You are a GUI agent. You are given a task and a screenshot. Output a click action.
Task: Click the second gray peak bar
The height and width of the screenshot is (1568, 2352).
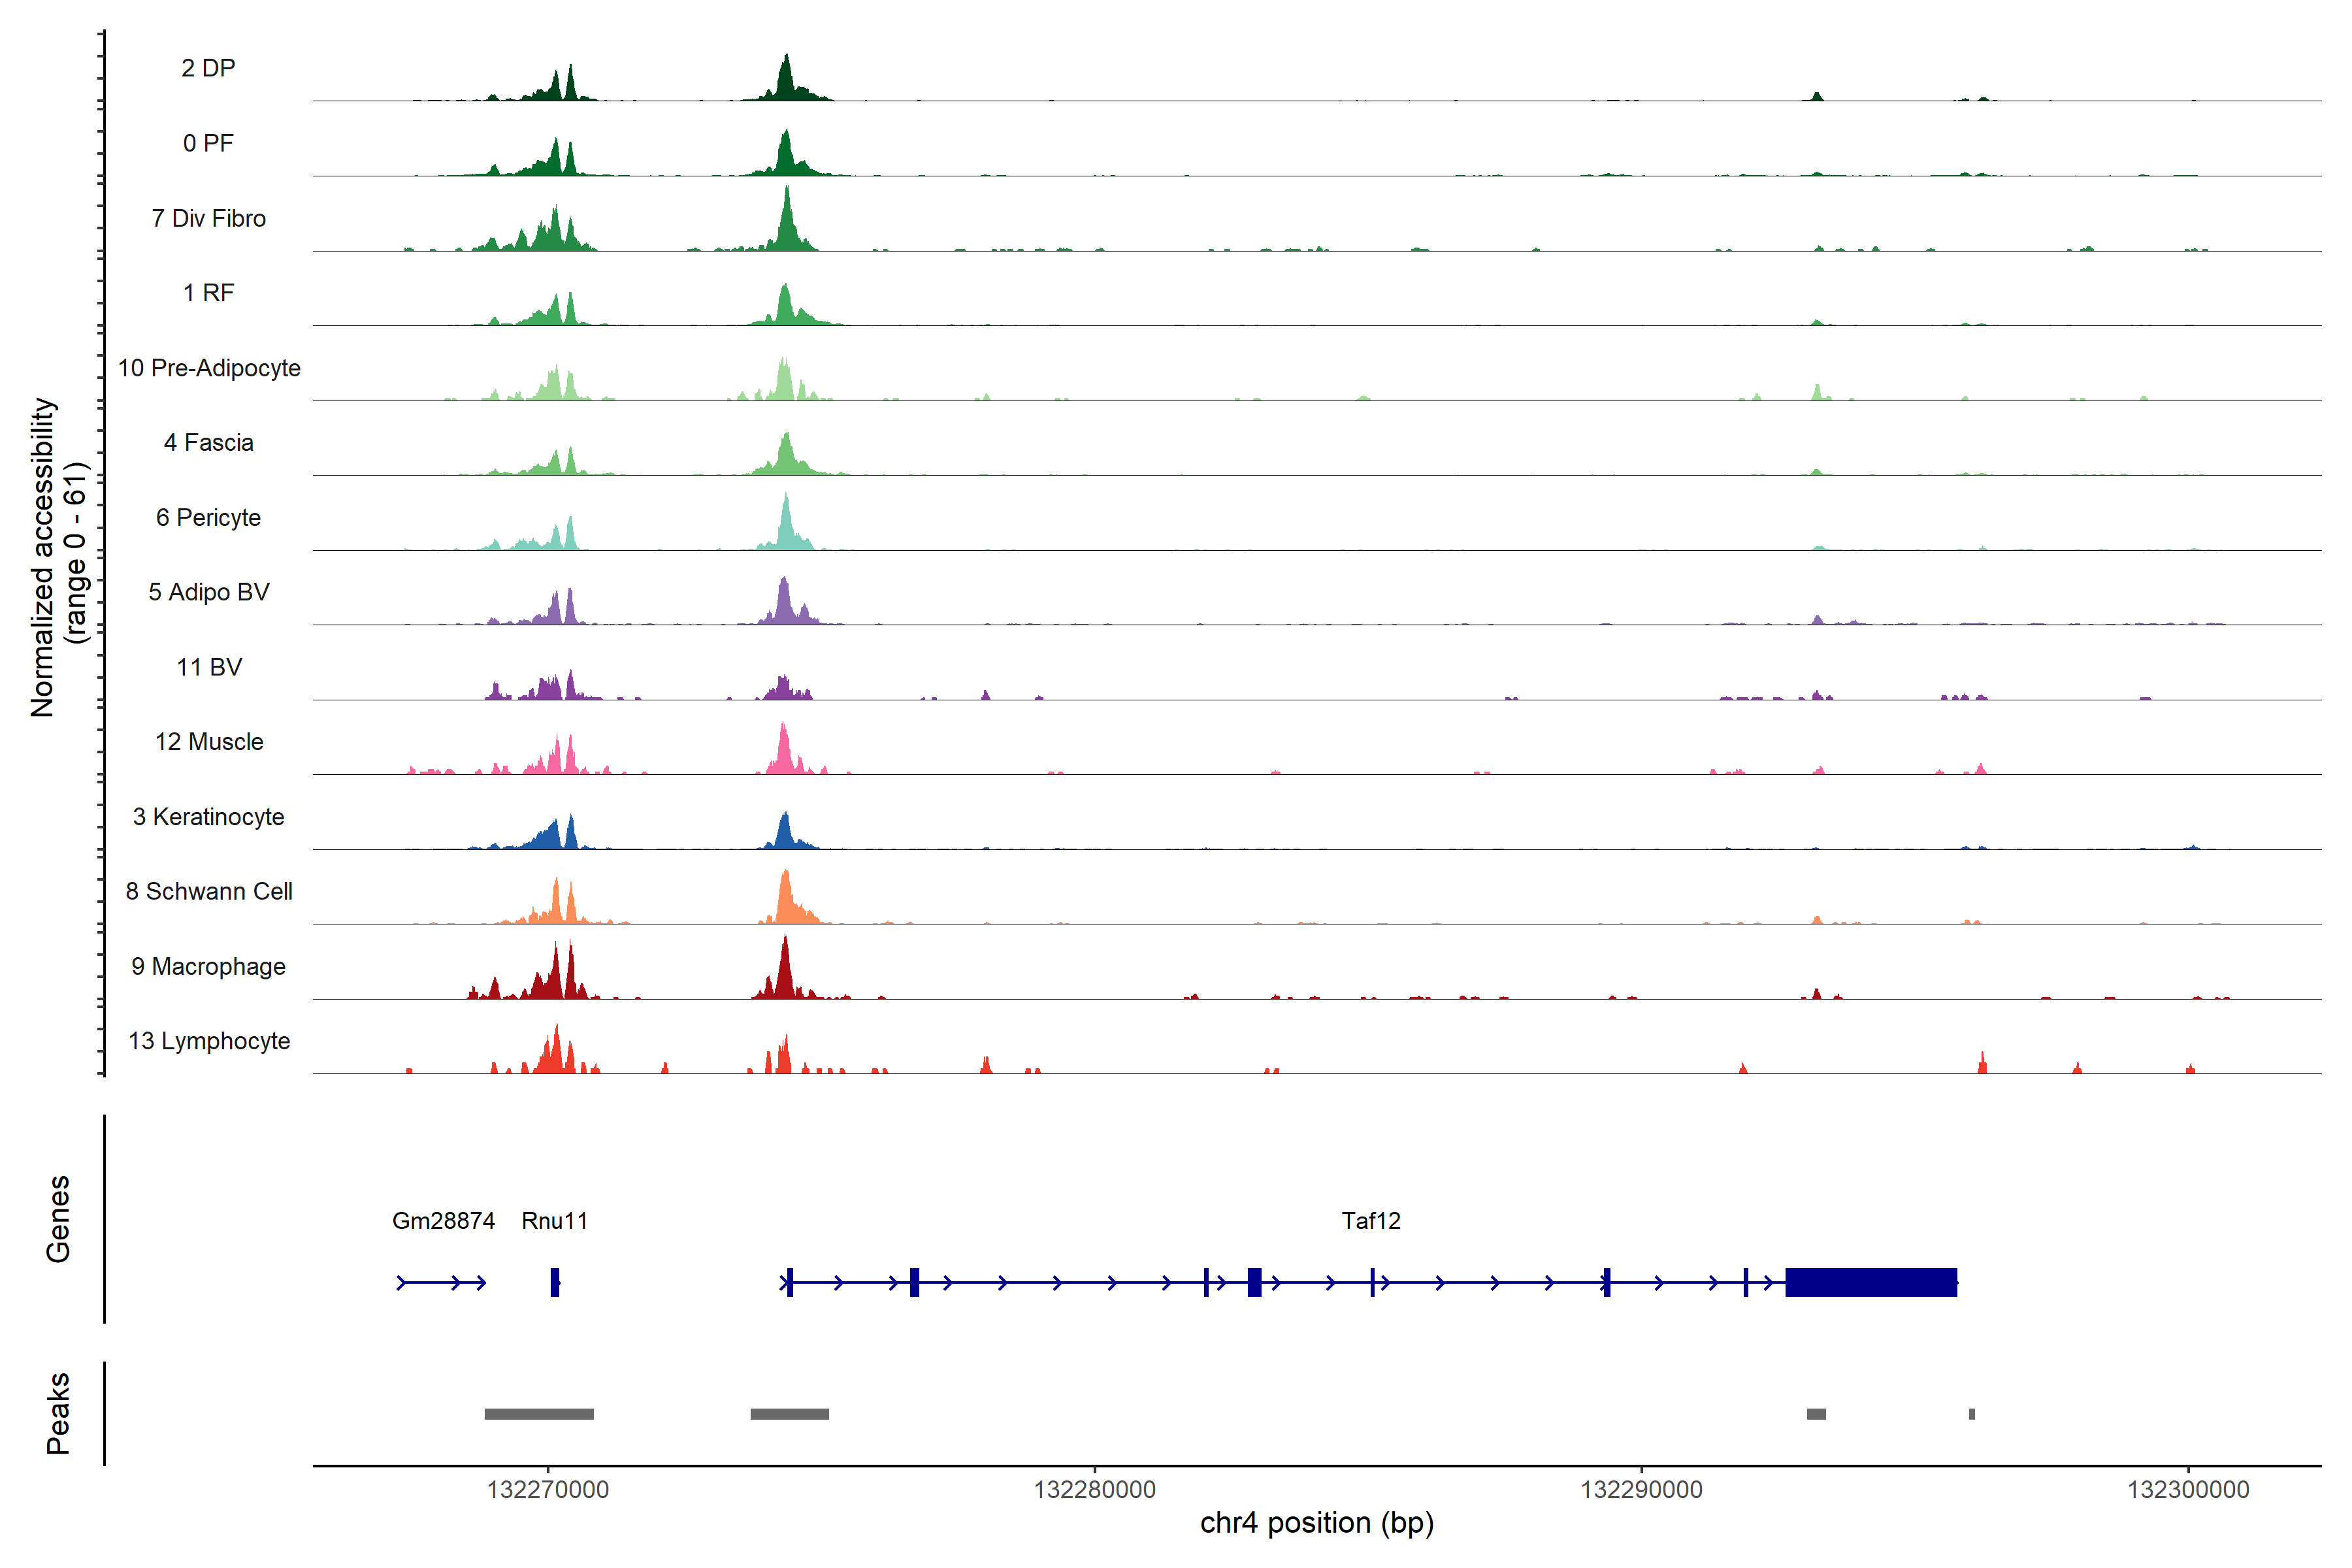click(789, 1414)
